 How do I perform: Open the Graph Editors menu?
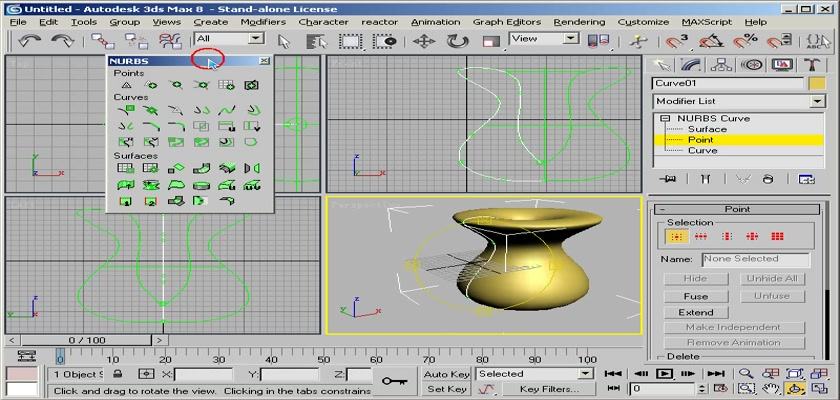tap(506, 22)
